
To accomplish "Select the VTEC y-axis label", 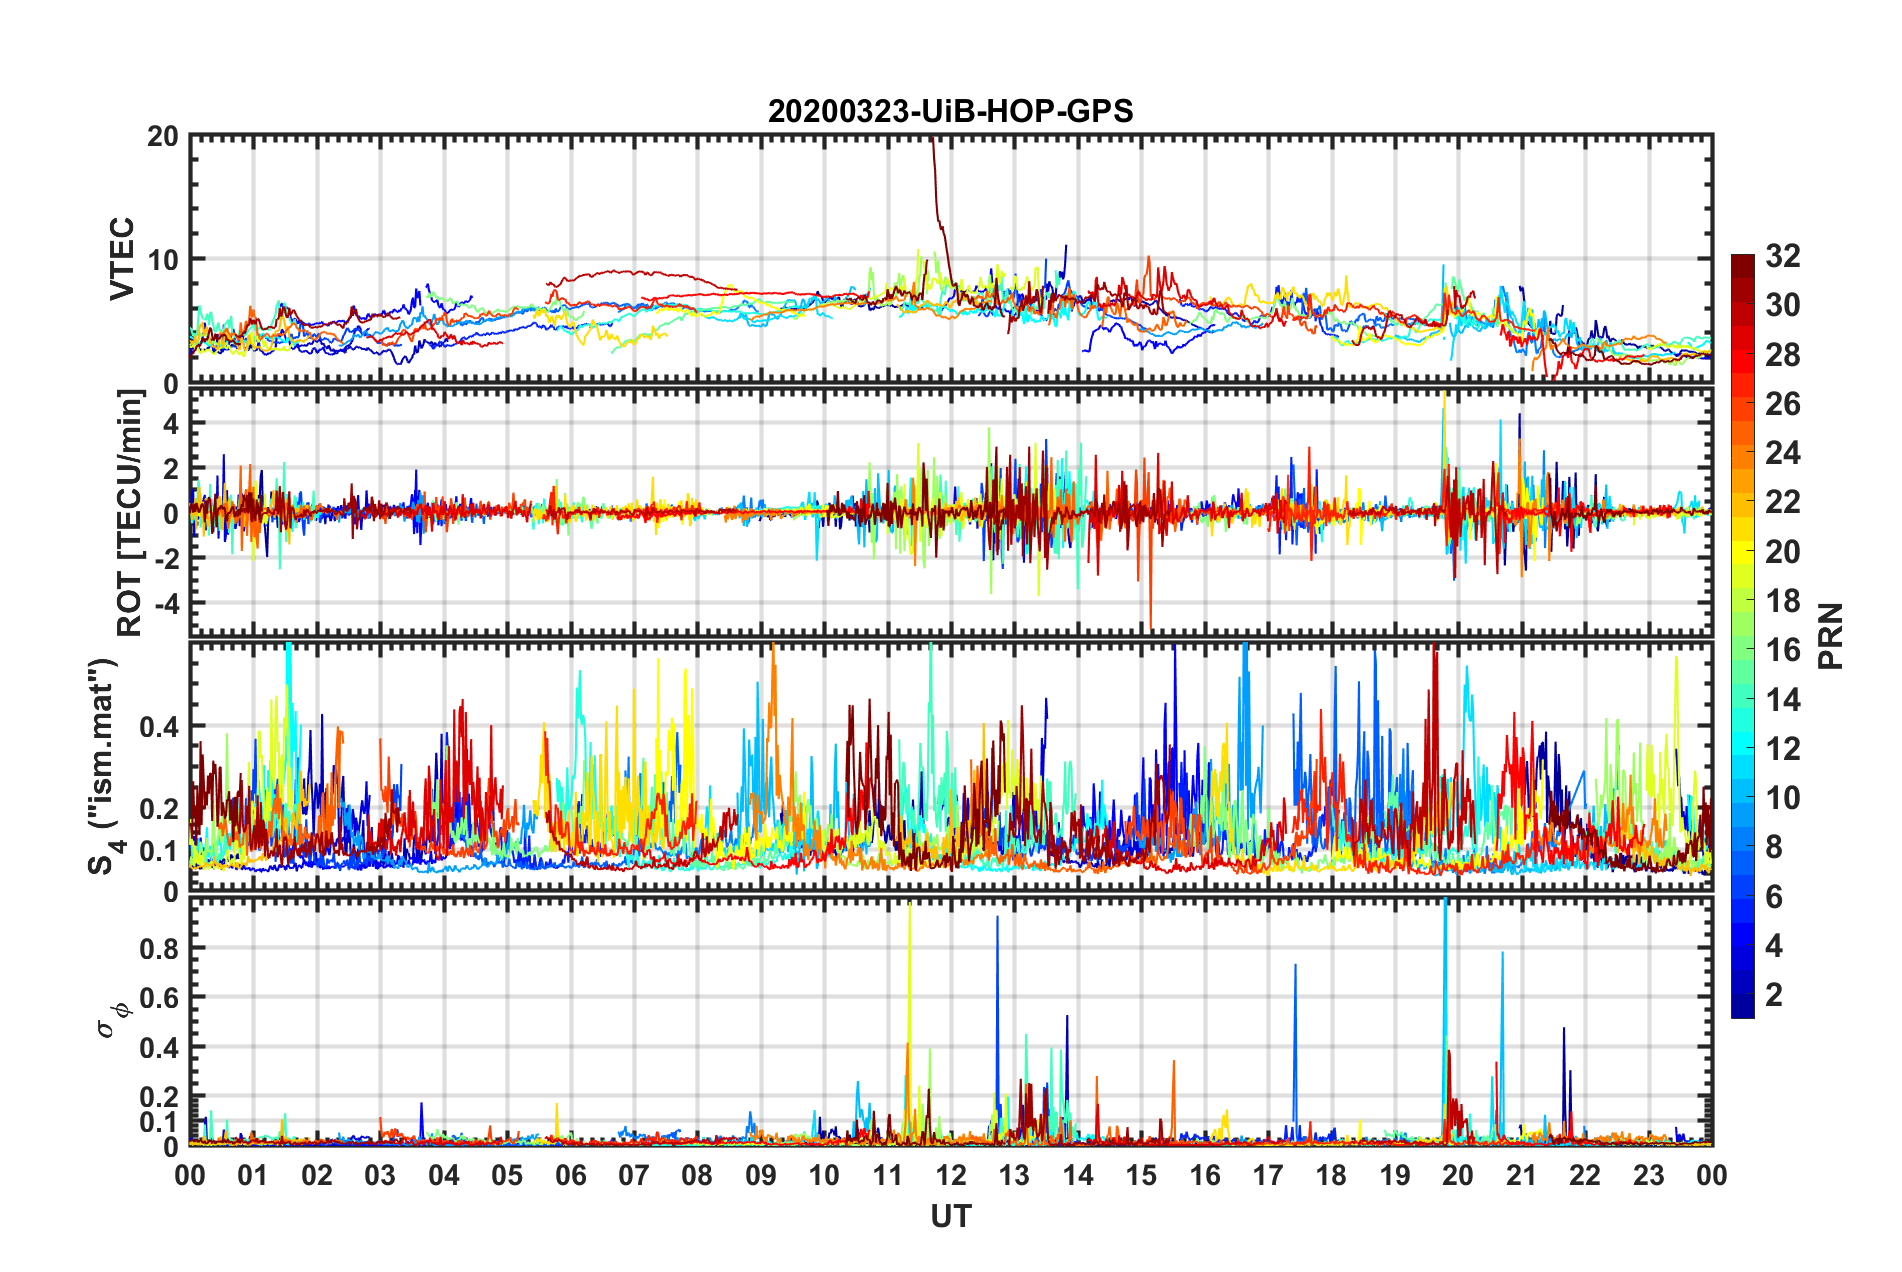I will tap(122, 259).
